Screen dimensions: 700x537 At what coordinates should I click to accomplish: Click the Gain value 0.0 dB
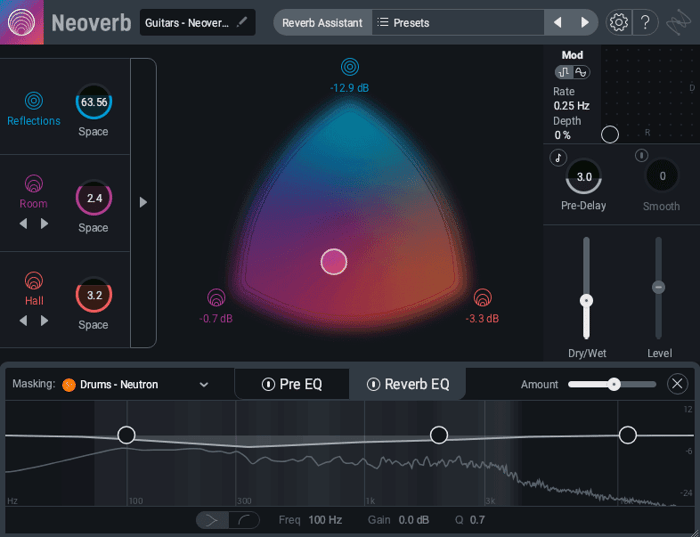413,520
